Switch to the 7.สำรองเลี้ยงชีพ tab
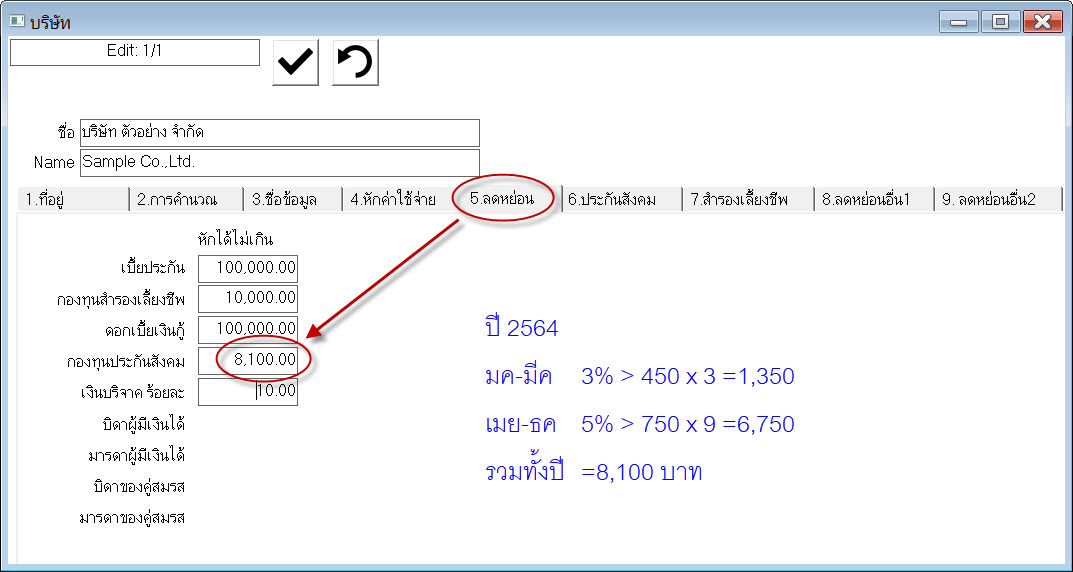The width and height of the screenshot is (1073, 572). point(748,200)
